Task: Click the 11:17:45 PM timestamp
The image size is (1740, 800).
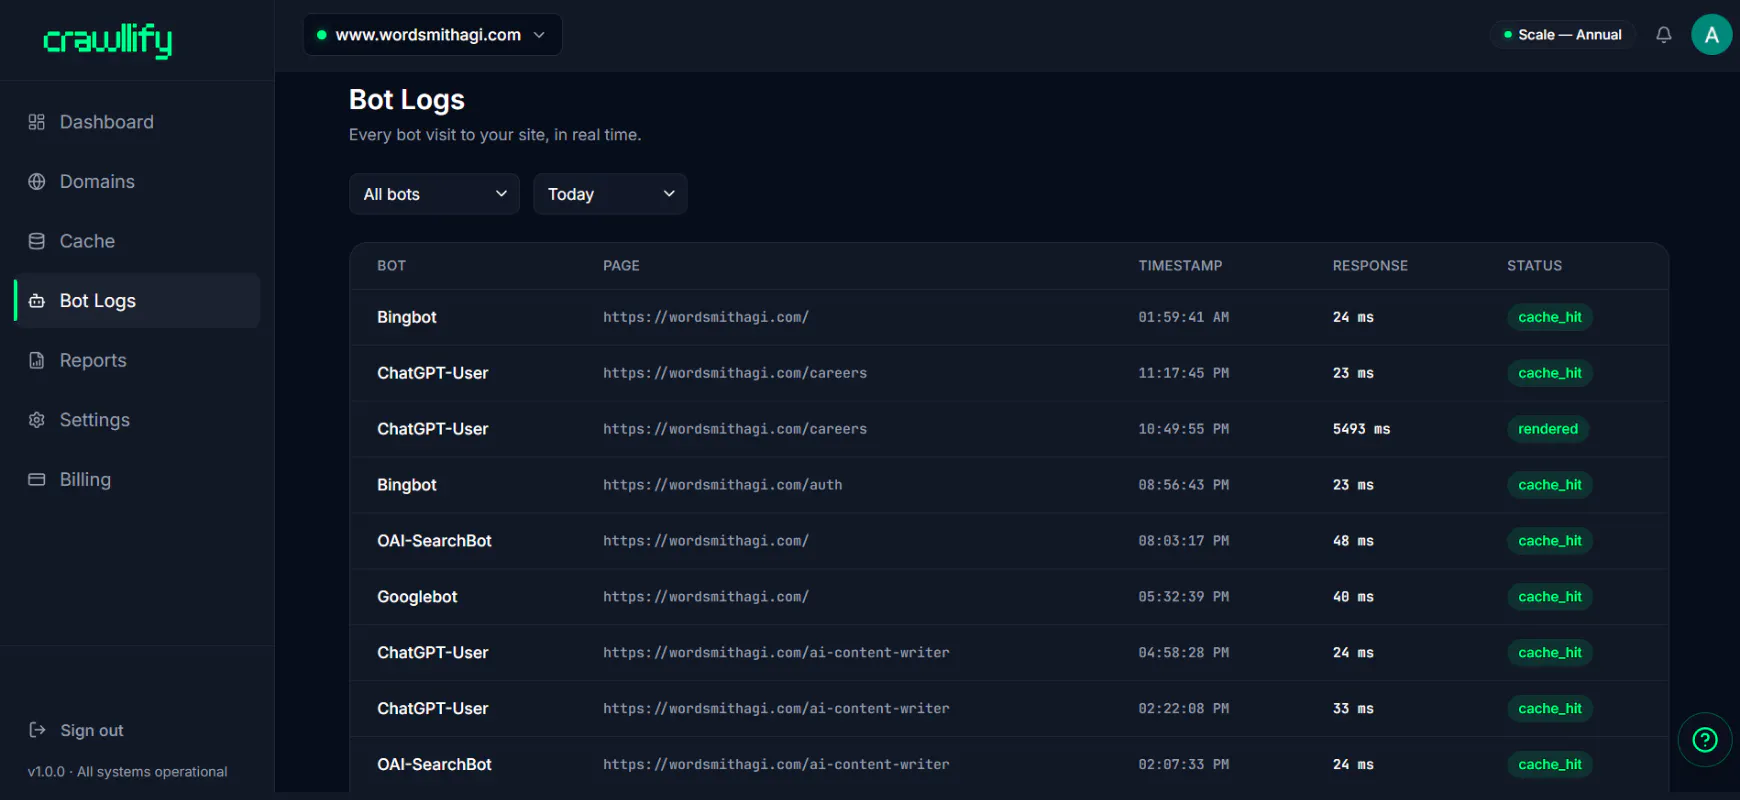Action: tap(1184, 373)
